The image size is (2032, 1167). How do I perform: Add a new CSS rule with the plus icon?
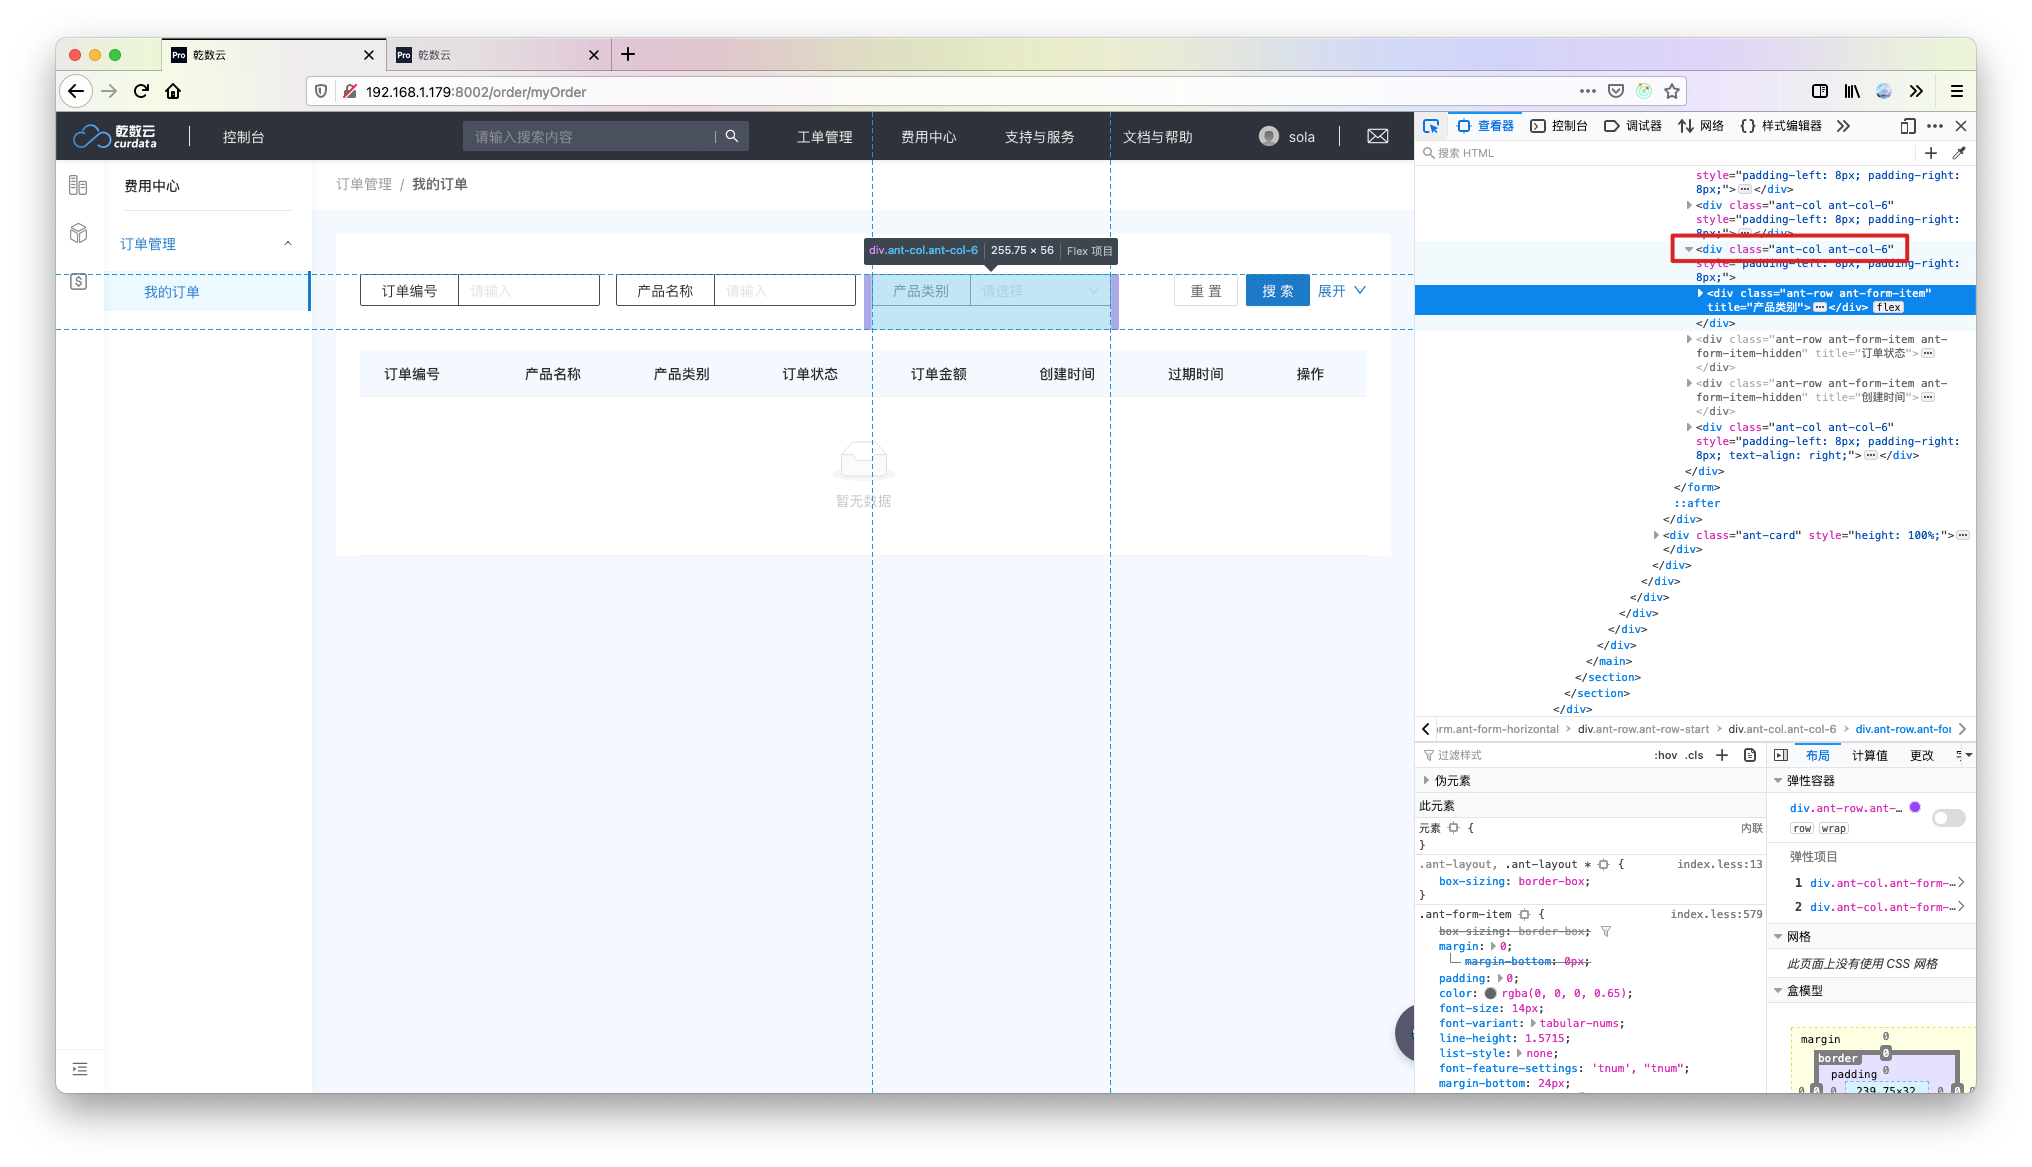(x=1721, y=755)
